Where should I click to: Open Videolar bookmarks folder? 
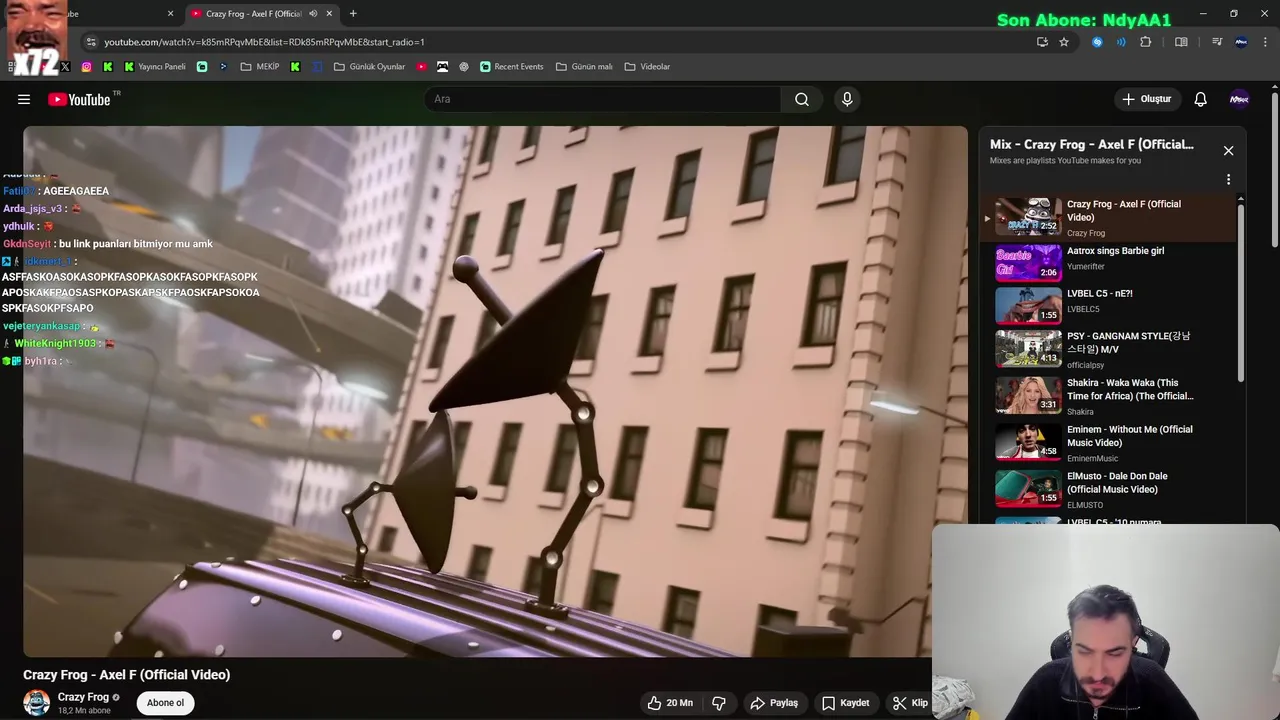coord(647,67)
